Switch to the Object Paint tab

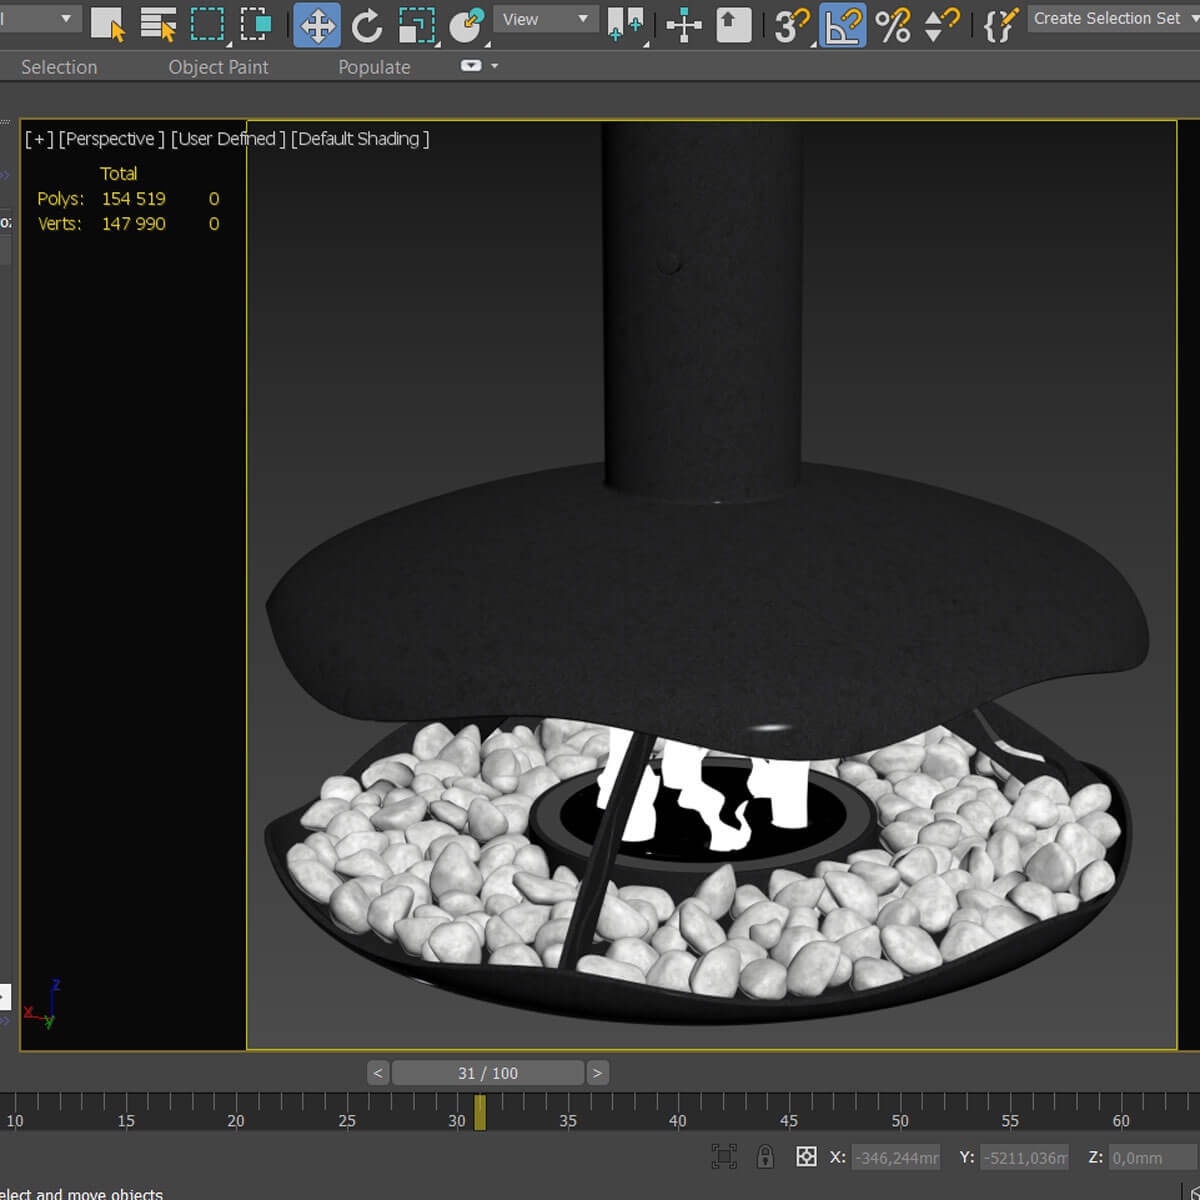point(218,67)
